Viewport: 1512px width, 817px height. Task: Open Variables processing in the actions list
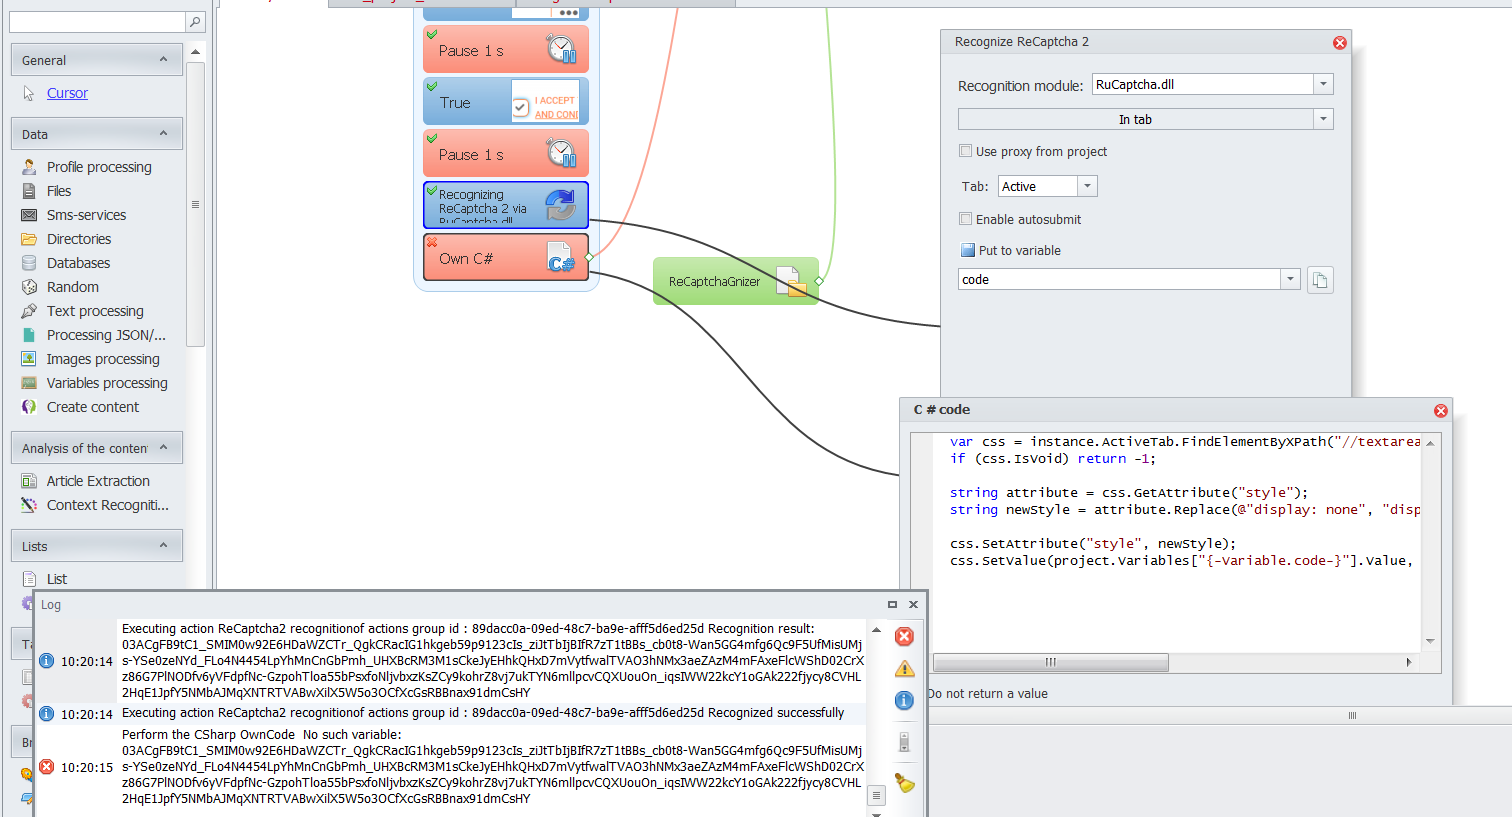point(107,383)
